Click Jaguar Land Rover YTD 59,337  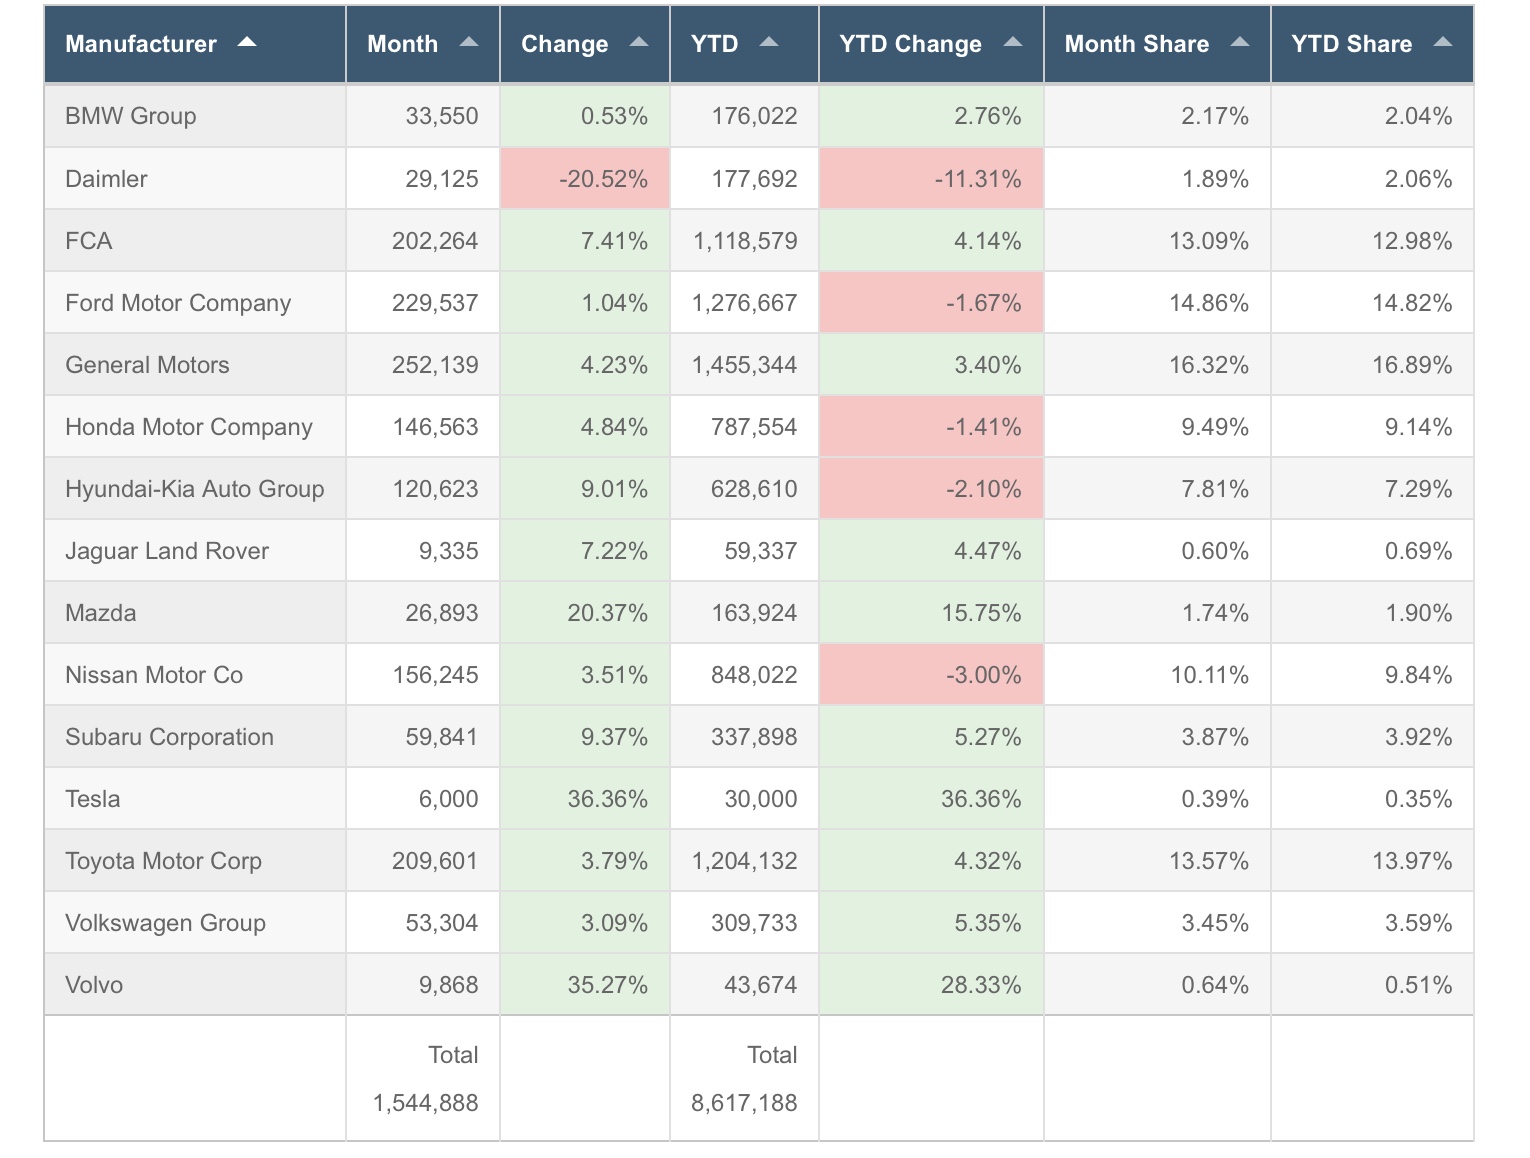(761, 551)
